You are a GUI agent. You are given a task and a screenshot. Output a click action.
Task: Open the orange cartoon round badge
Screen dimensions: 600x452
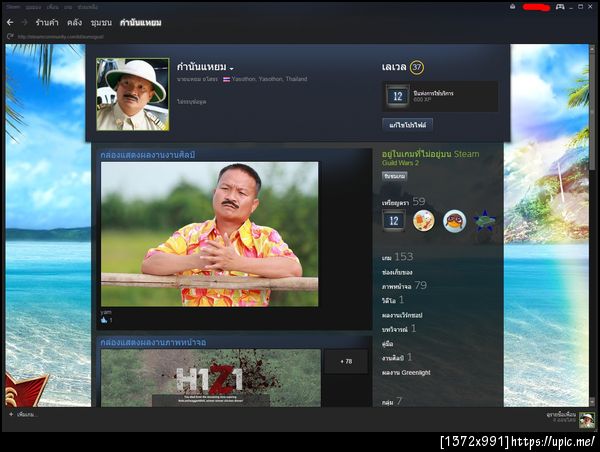coord(424,220)
